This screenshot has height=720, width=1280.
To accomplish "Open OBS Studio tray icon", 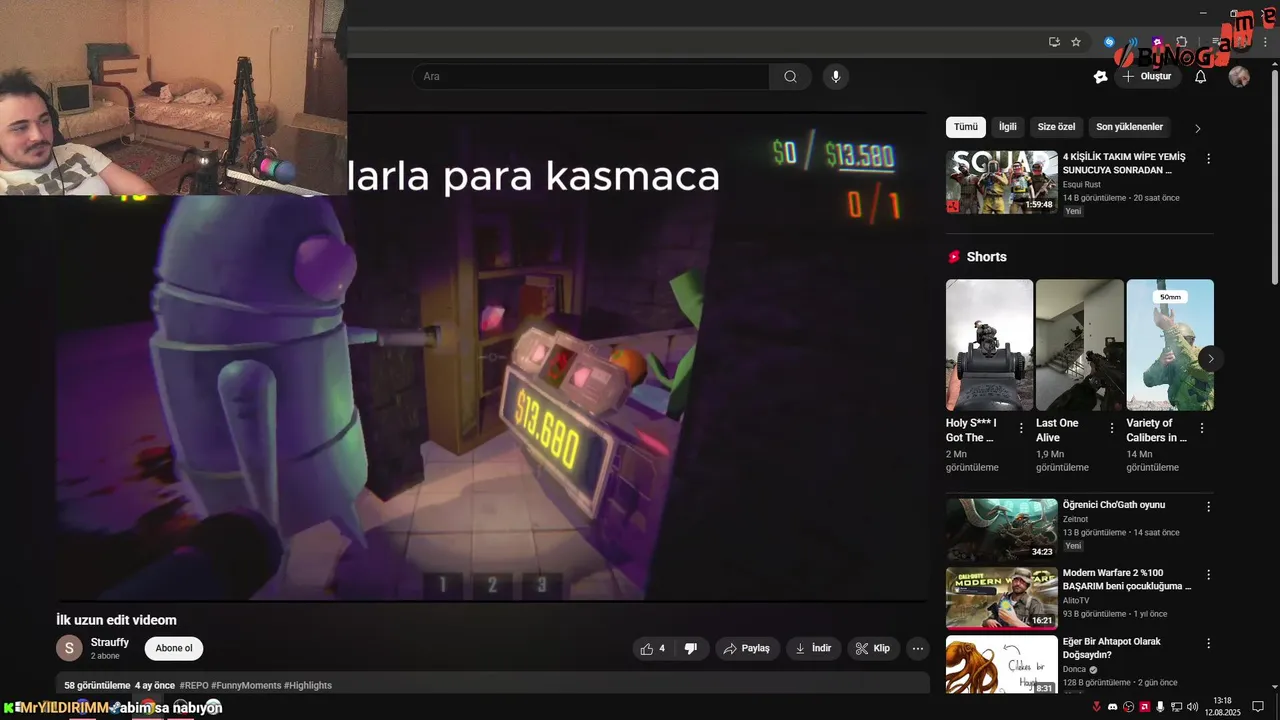I will (x=1128, y=707).
